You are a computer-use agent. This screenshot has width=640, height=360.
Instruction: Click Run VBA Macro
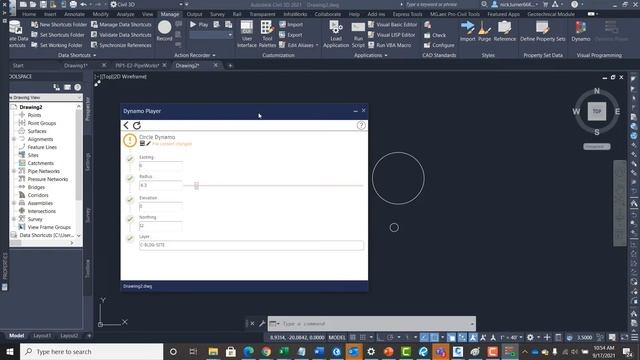coord(389,45)
